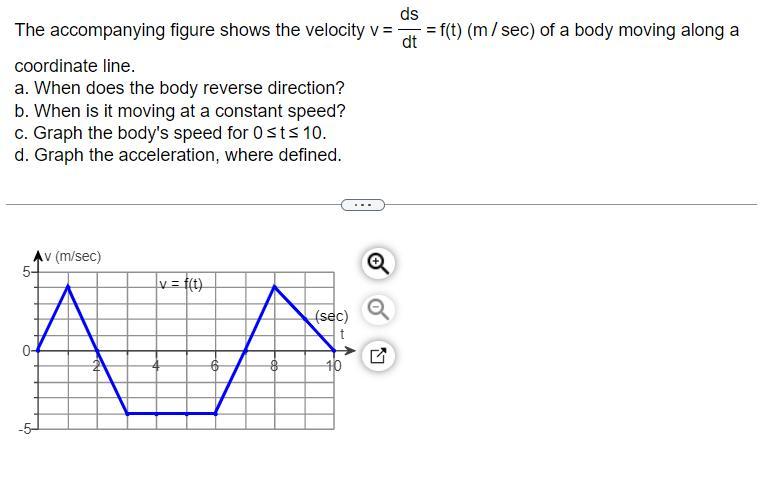The height and width of the screenshot is (493, 771).
Task: Click the origin 0 label of the graph
Action: click(x=27, y=350)
